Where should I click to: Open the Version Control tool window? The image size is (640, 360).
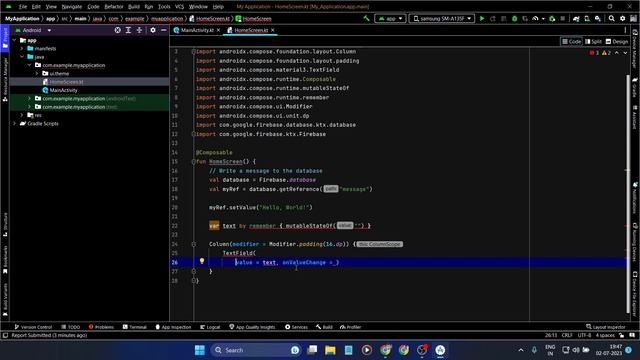(33, 327)
